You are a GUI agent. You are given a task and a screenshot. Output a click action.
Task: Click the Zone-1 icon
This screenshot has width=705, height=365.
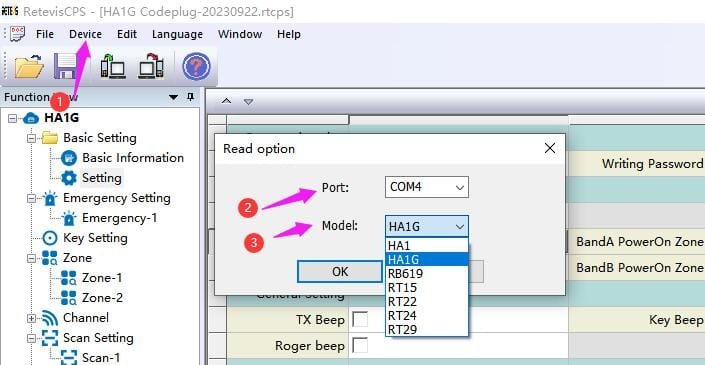point(69,278)
